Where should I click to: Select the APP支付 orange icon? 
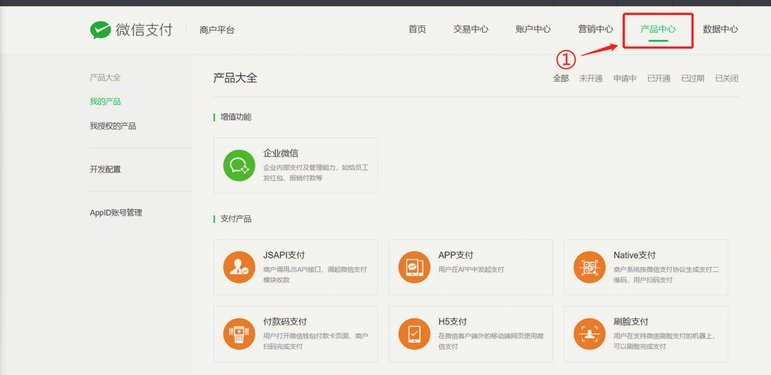click(414, 267)
